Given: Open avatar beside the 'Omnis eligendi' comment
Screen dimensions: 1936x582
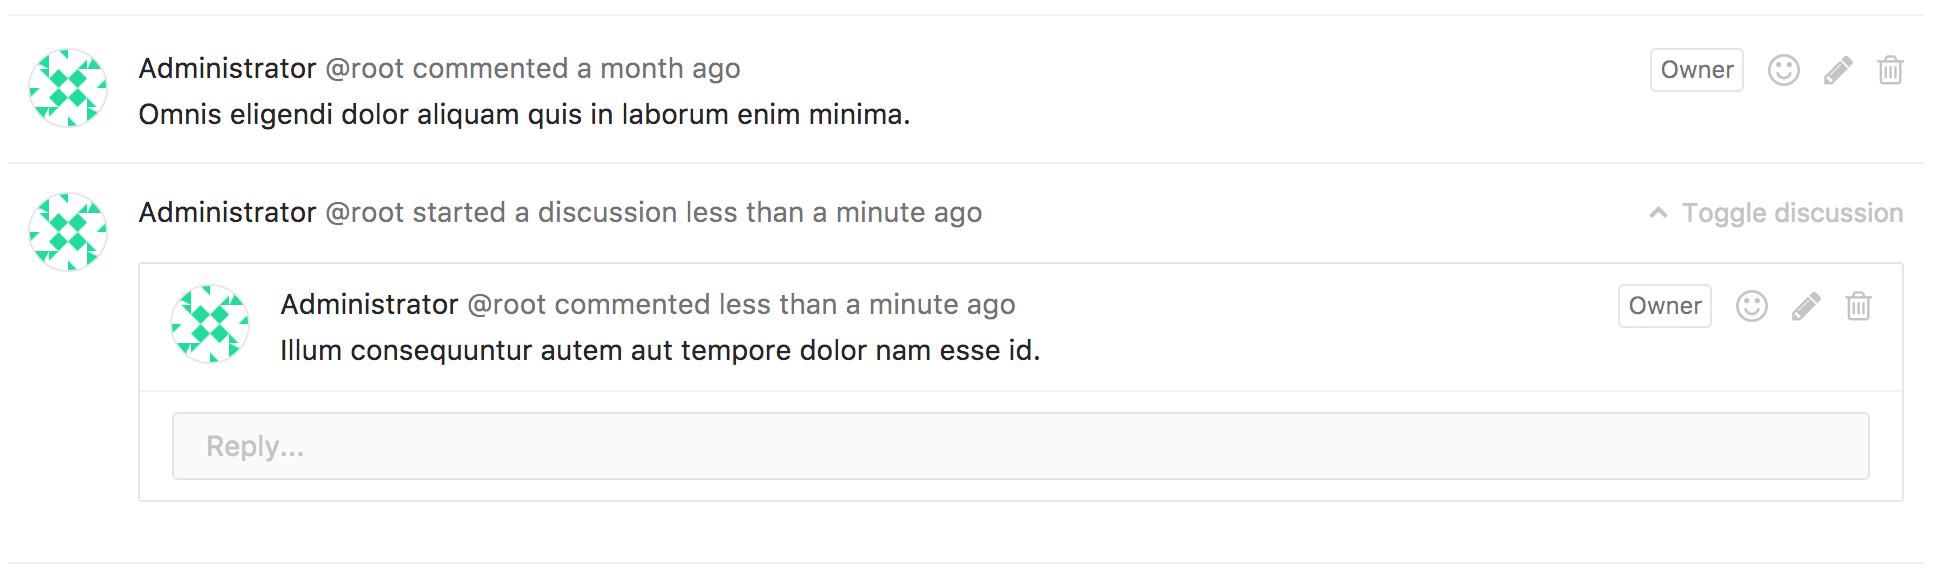Looking at the screenshot, I should point(68,88).
